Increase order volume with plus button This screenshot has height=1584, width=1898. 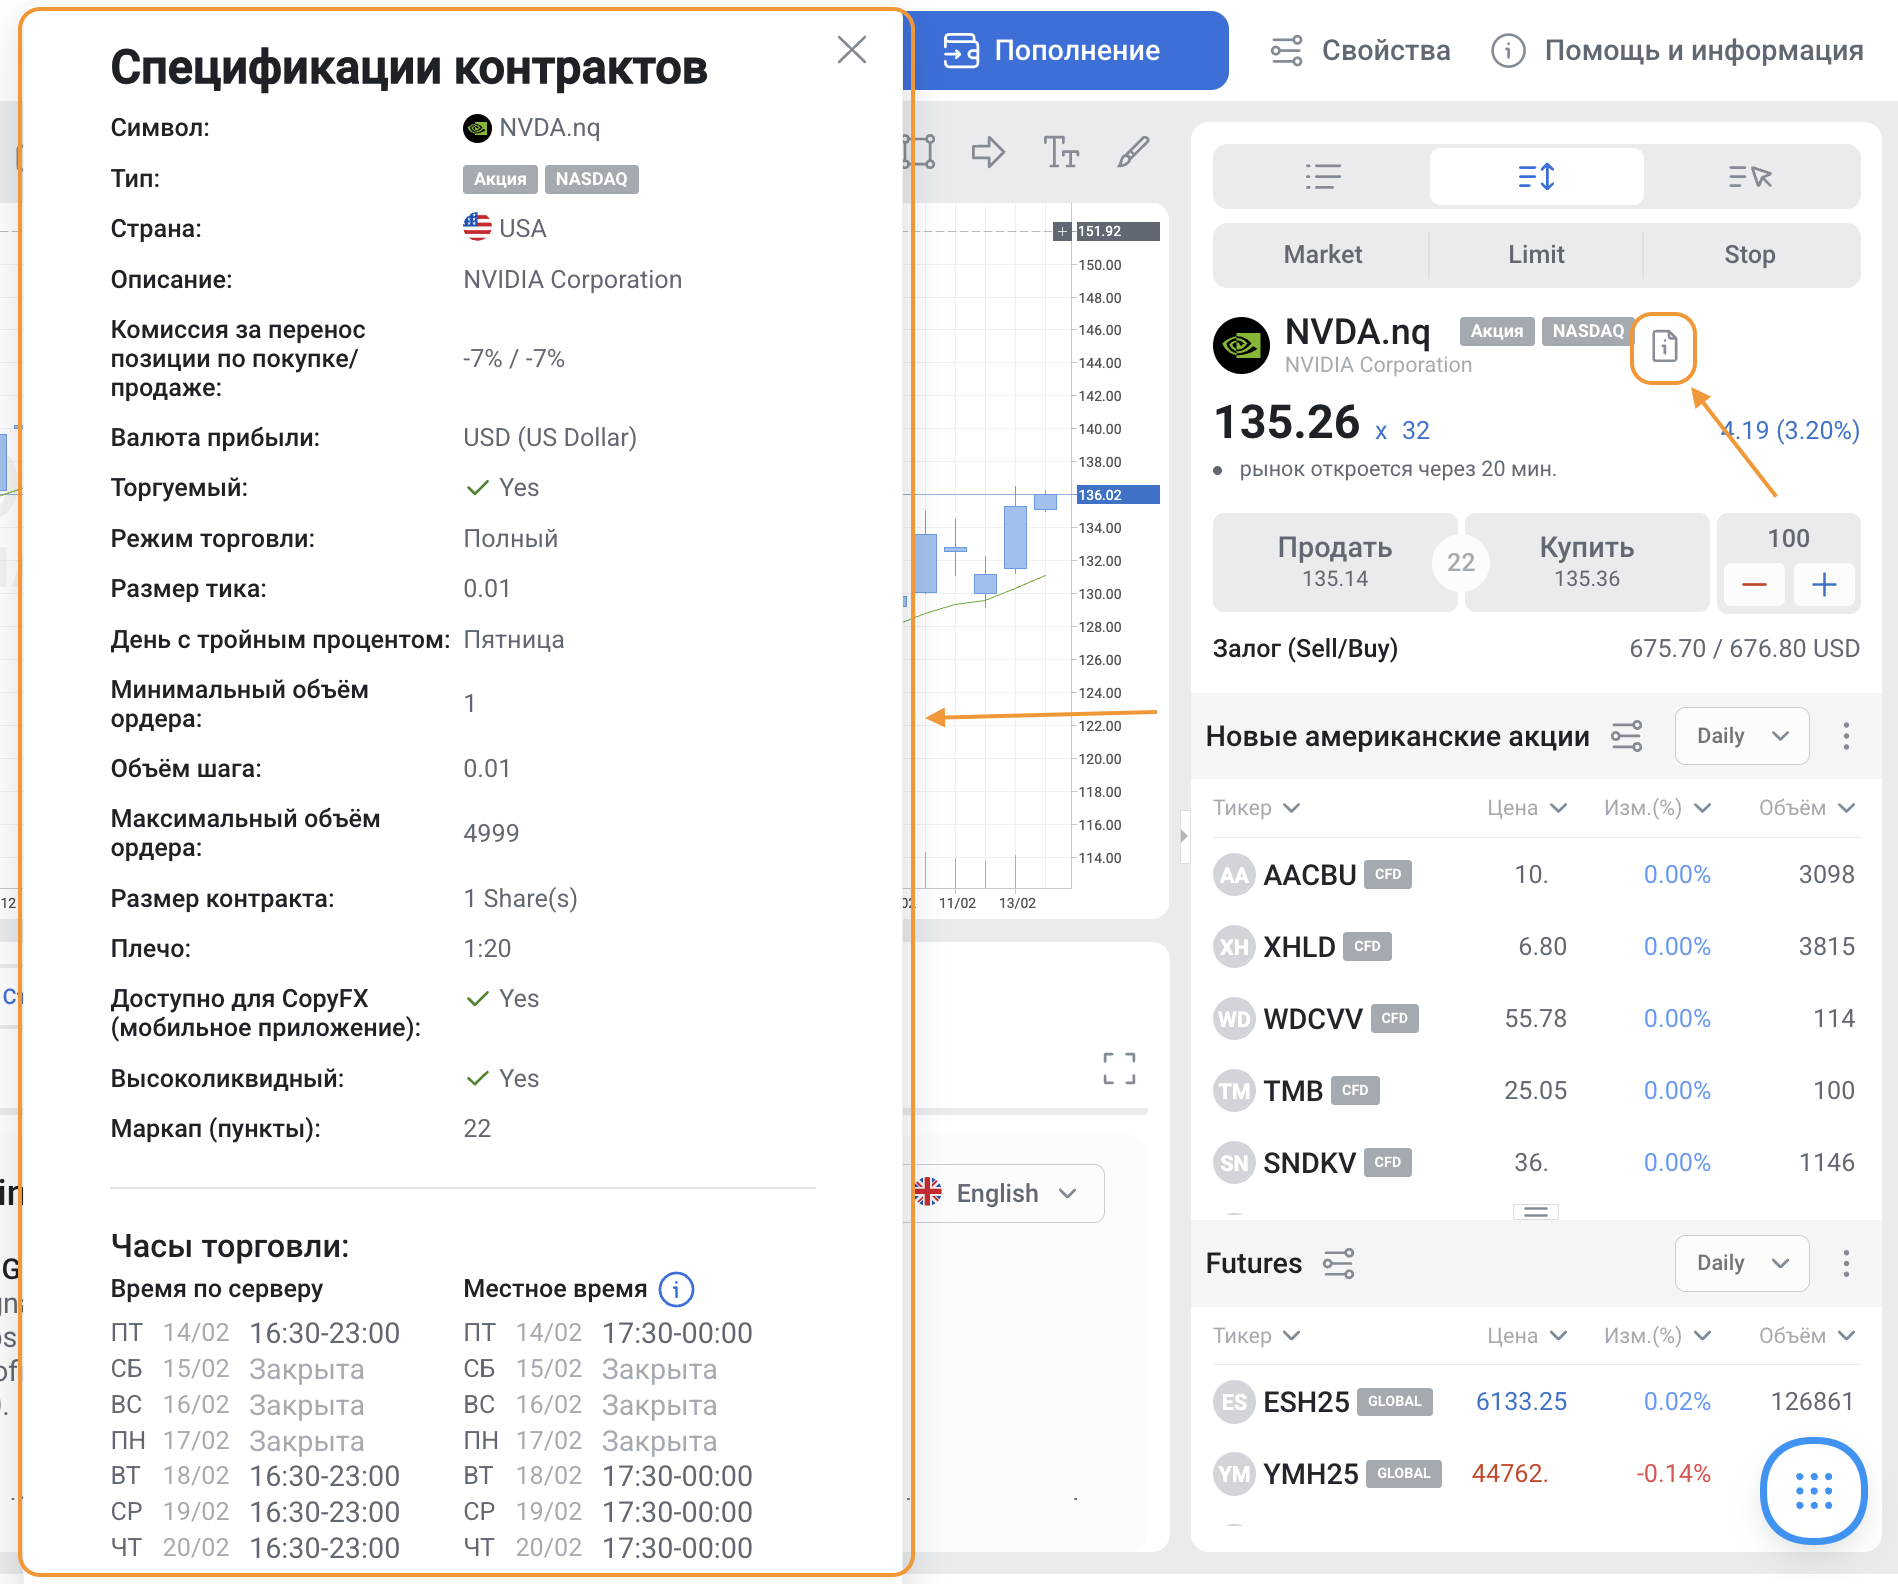[x=1824, y=585]
